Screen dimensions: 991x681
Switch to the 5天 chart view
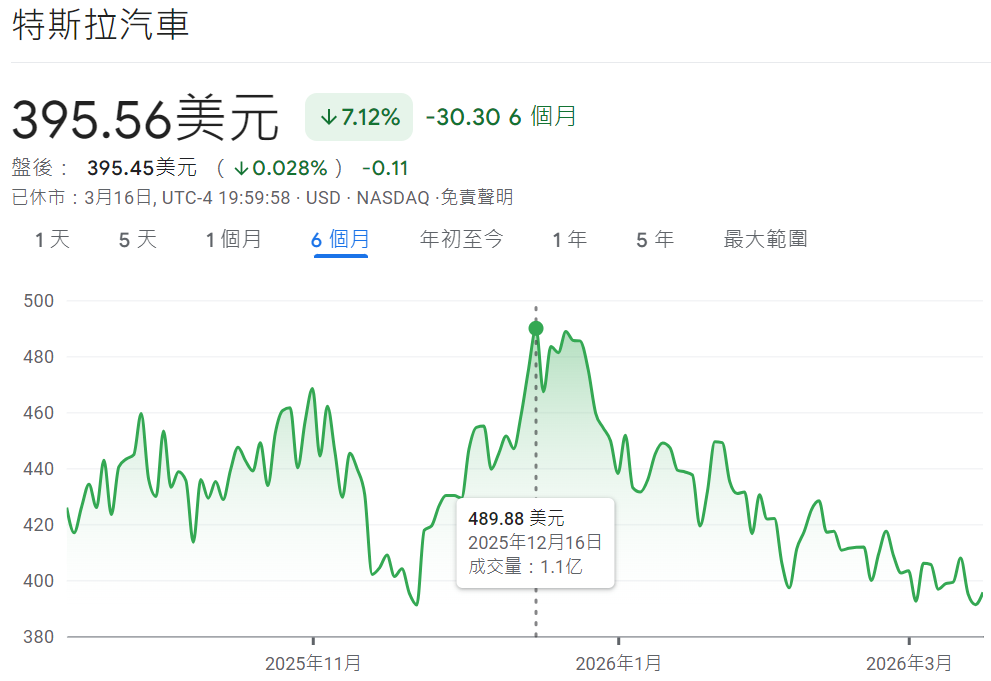point(136,239)
